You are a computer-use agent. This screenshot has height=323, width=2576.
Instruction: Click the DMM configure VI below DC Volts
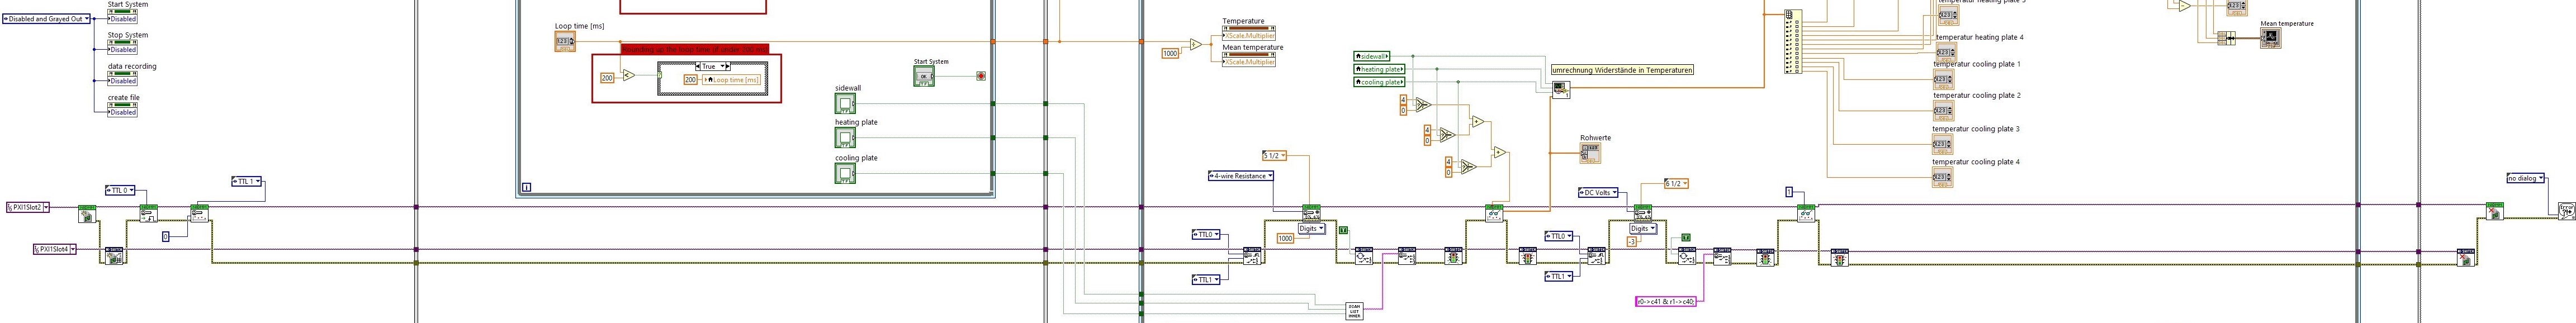point(1642,213)
